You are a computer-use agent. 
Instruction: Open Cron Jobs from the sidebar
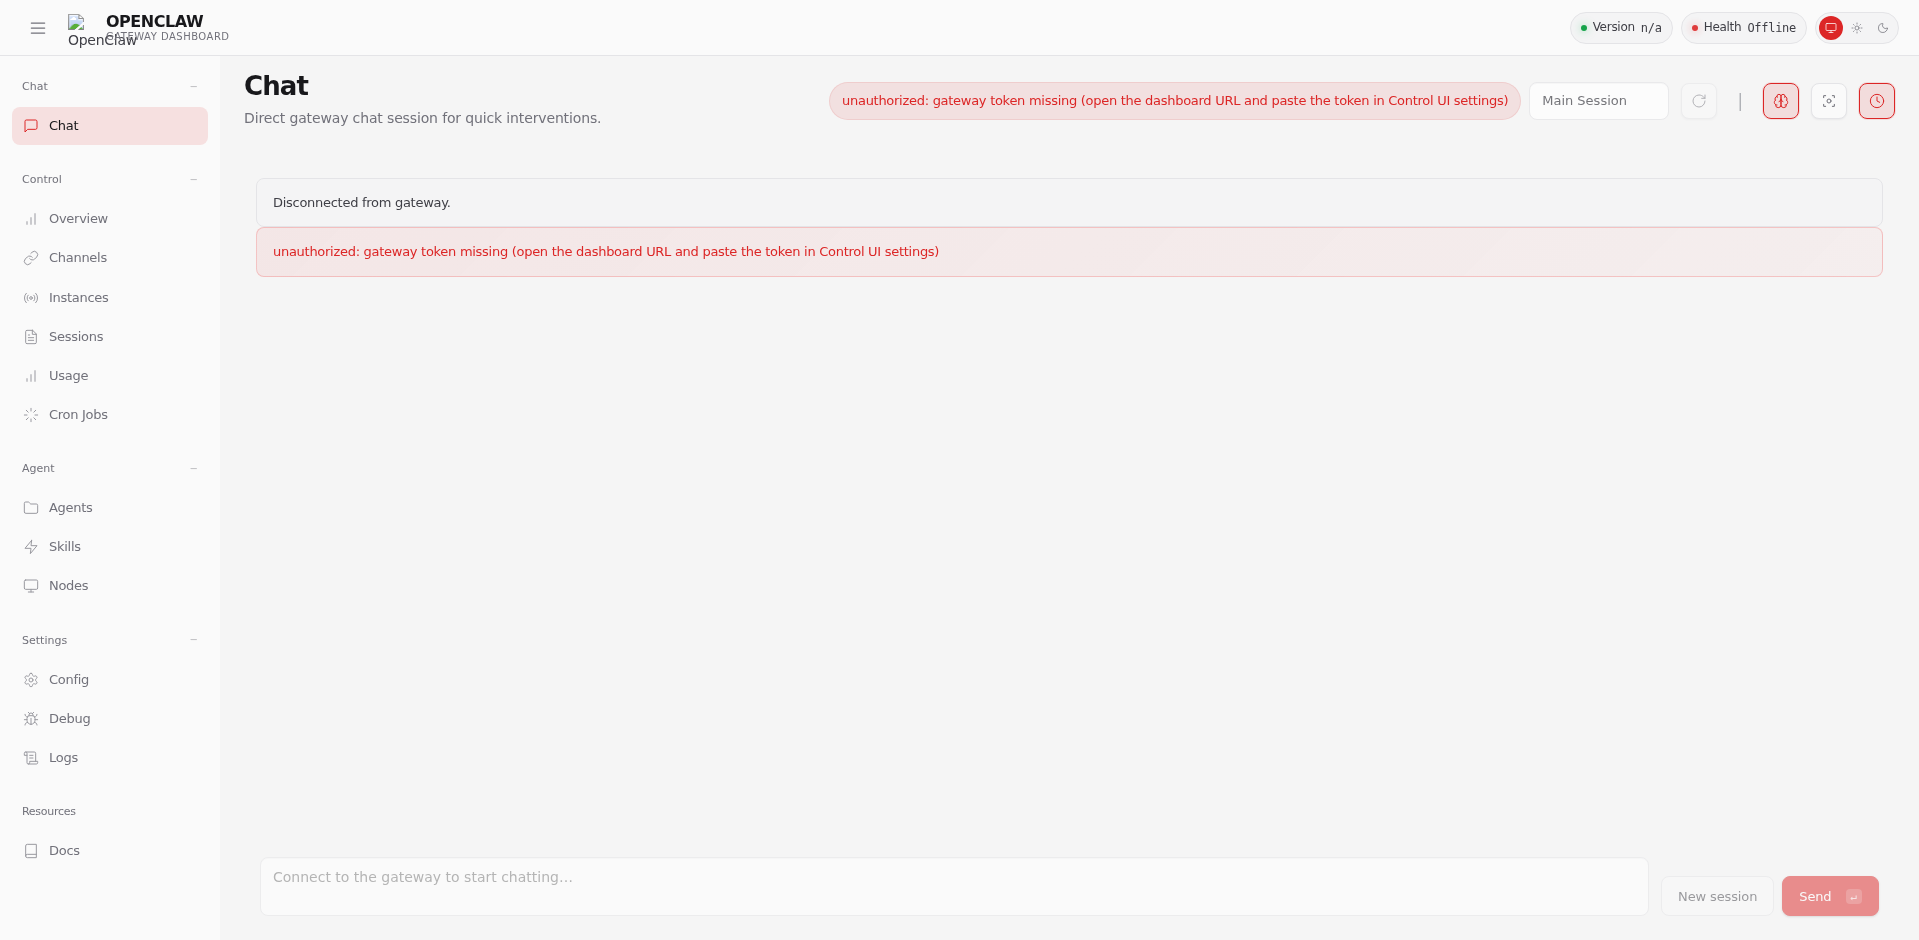pyautogui.click(x=78, y=414)
